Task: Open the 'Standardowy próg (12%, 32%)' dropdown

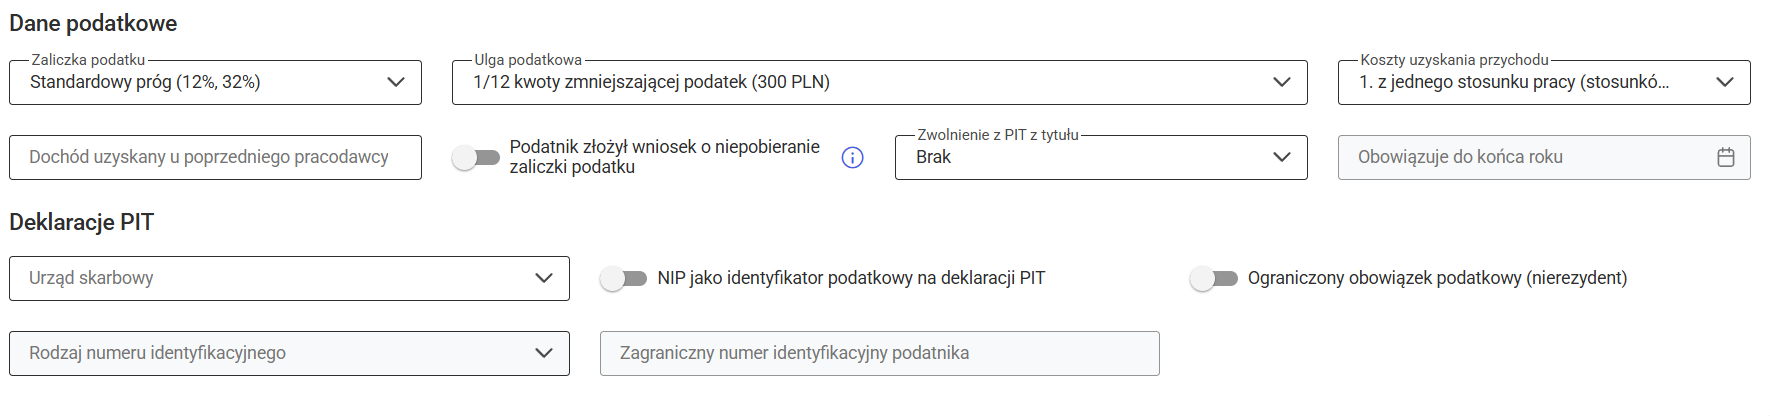Action: pos(200,83)
